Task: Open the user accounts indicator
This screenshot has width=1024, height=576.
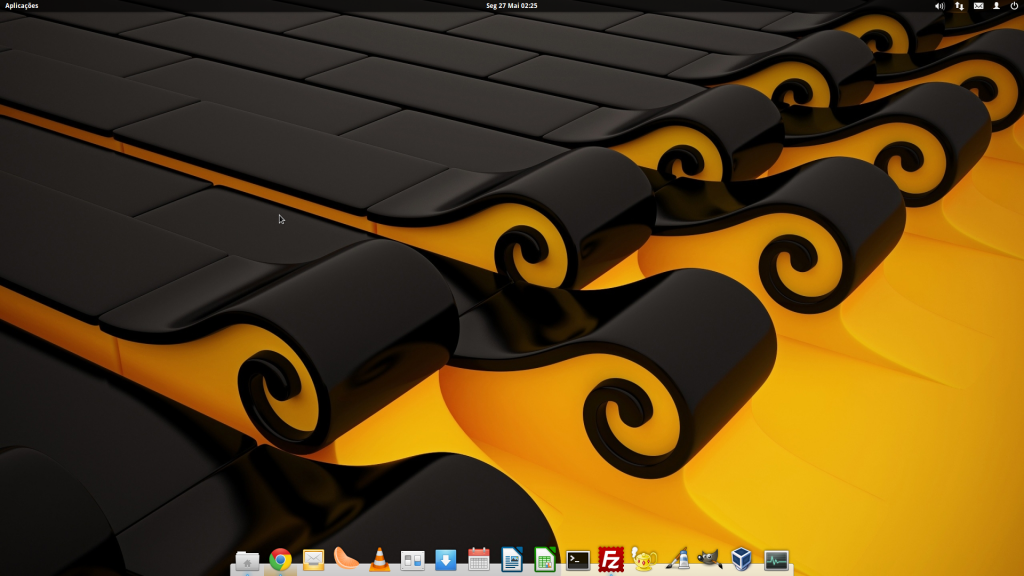Action: pyautogui.click(x=997, y=6)
